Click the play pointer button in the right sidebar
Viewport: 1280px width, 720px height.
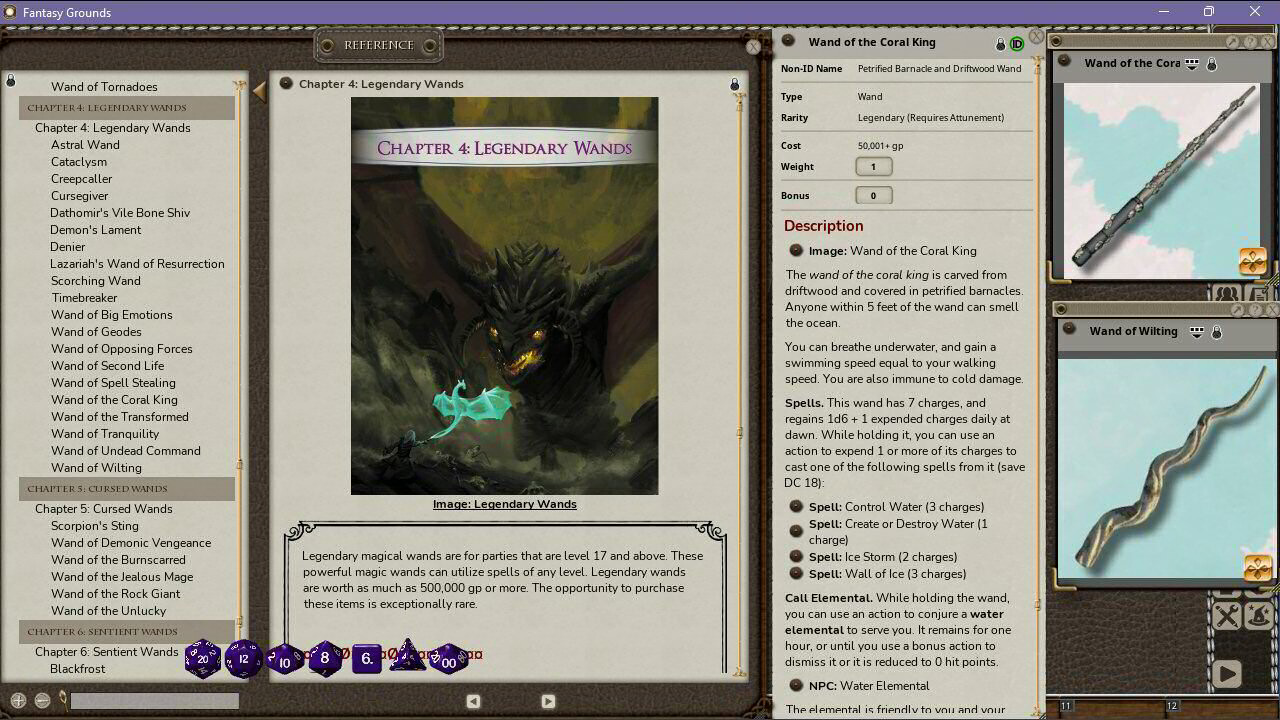click(x=1227, y=672)
